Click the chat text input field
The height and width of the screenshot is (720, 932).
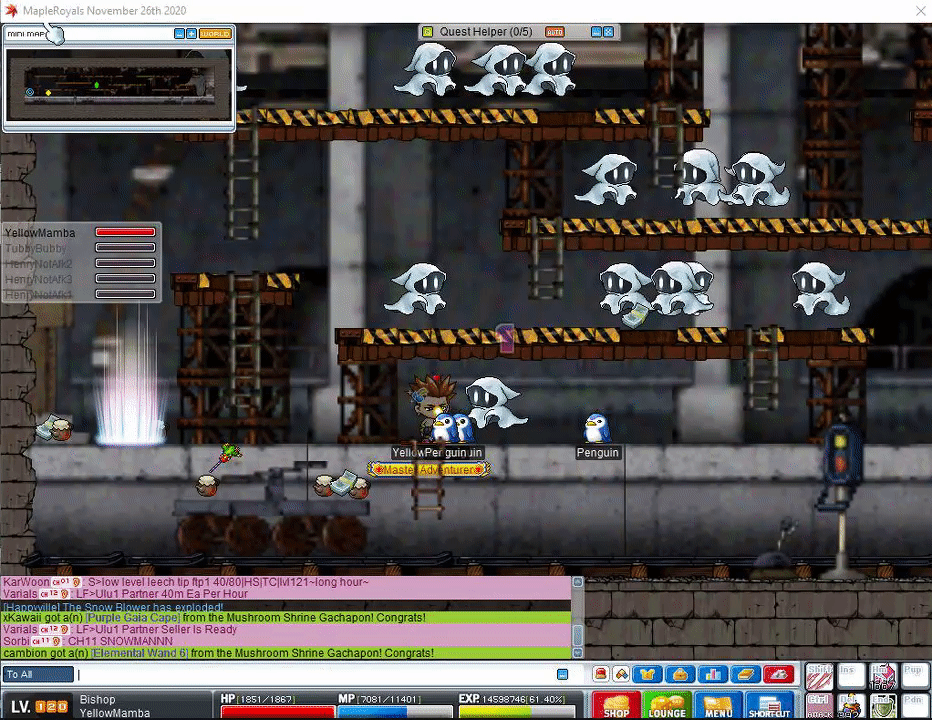[x=315, y=674]
